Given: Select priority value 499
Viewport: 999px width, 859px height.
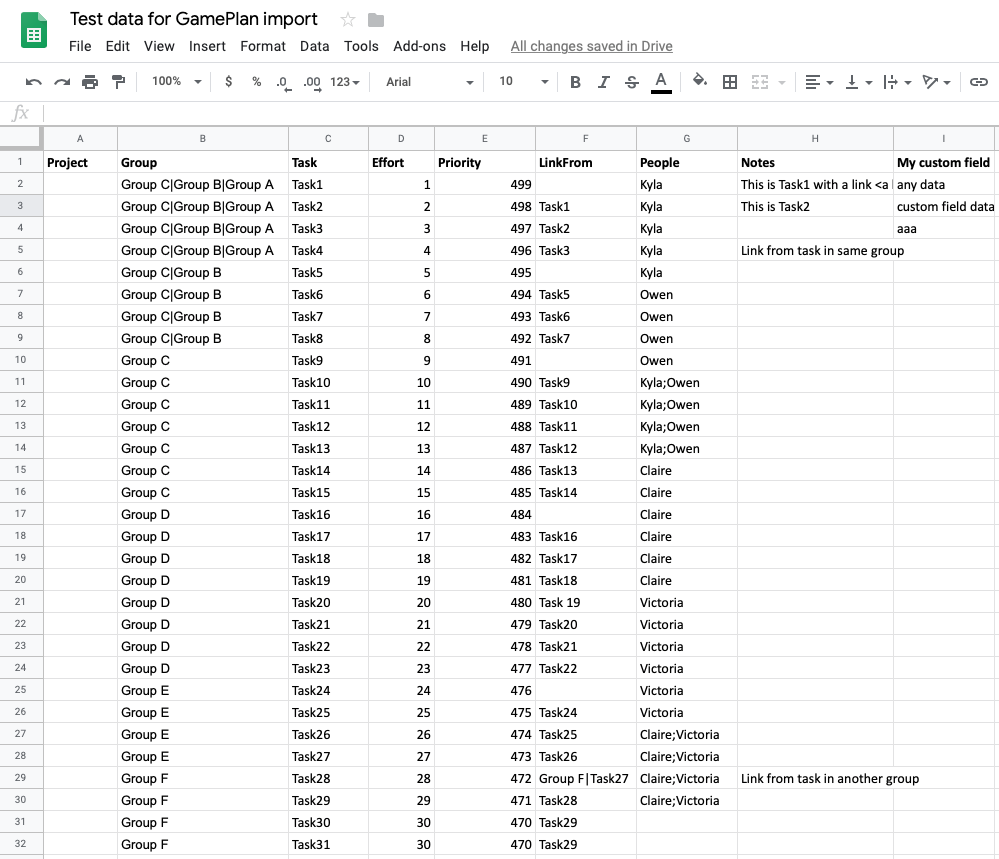Looking at the screenshot, I should [484, 184].
